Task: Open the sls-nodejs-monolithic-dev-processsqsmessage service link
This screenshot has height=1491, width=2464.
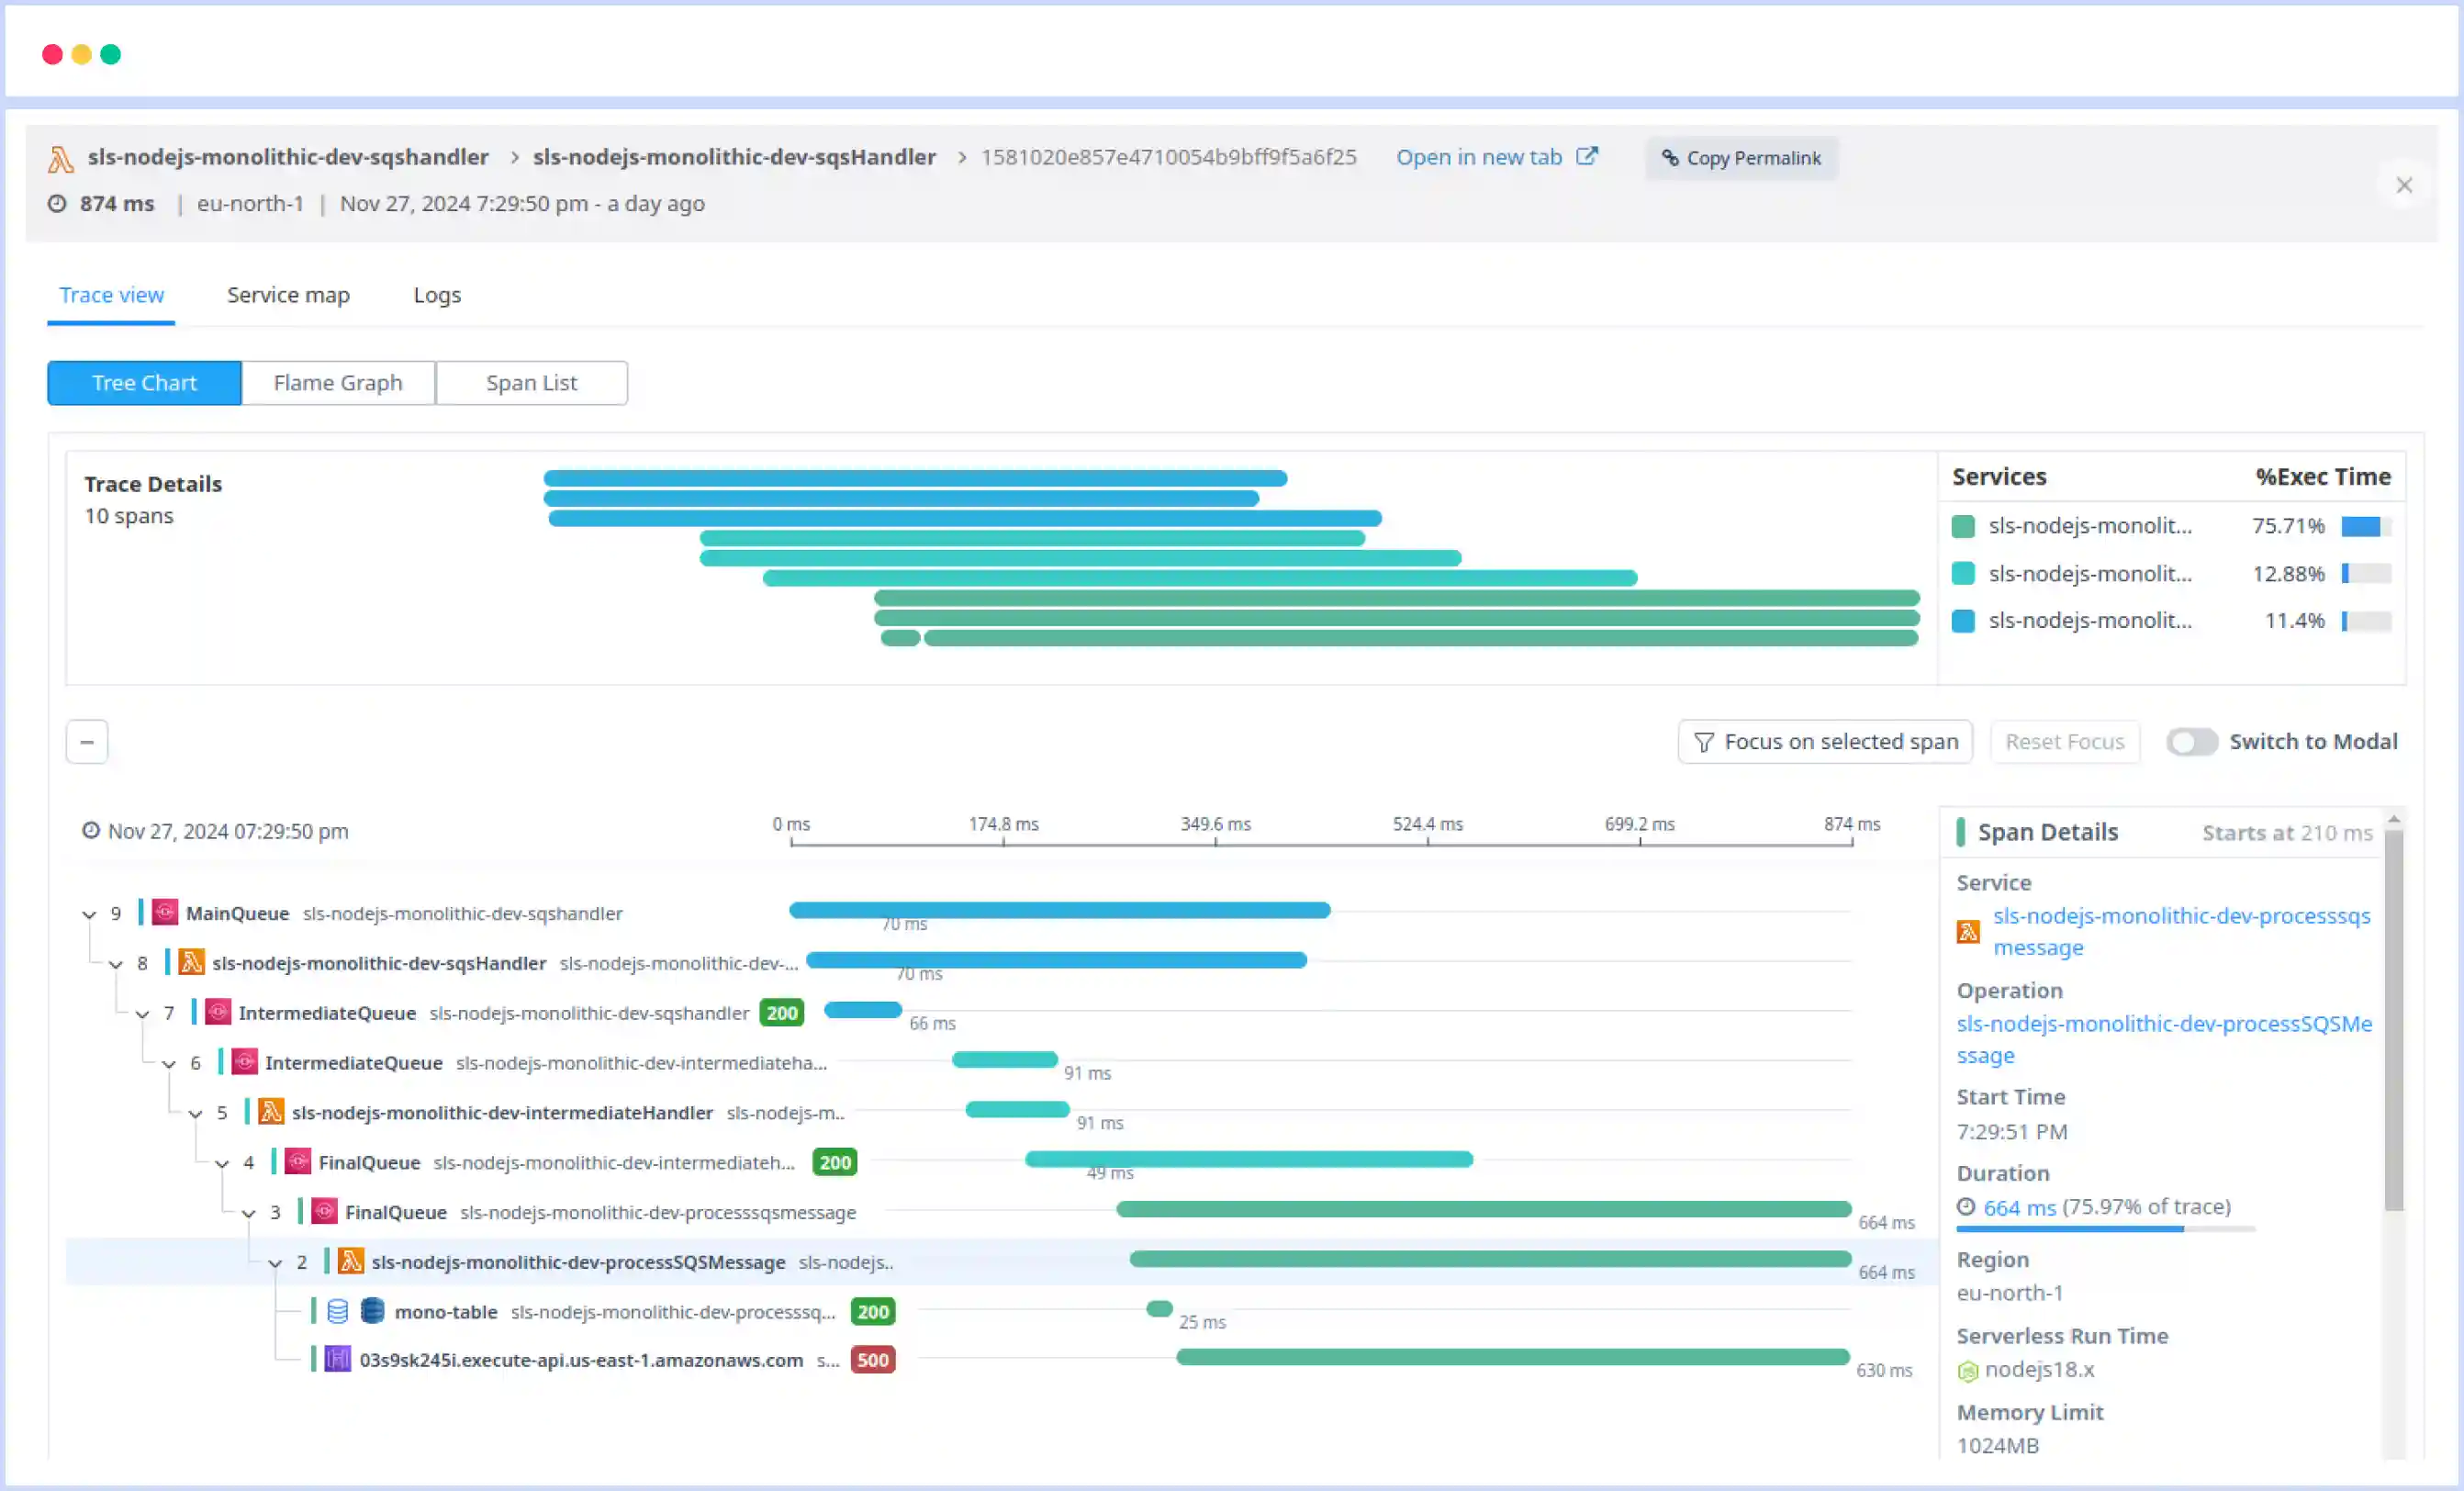Action: pos(2181,931)
